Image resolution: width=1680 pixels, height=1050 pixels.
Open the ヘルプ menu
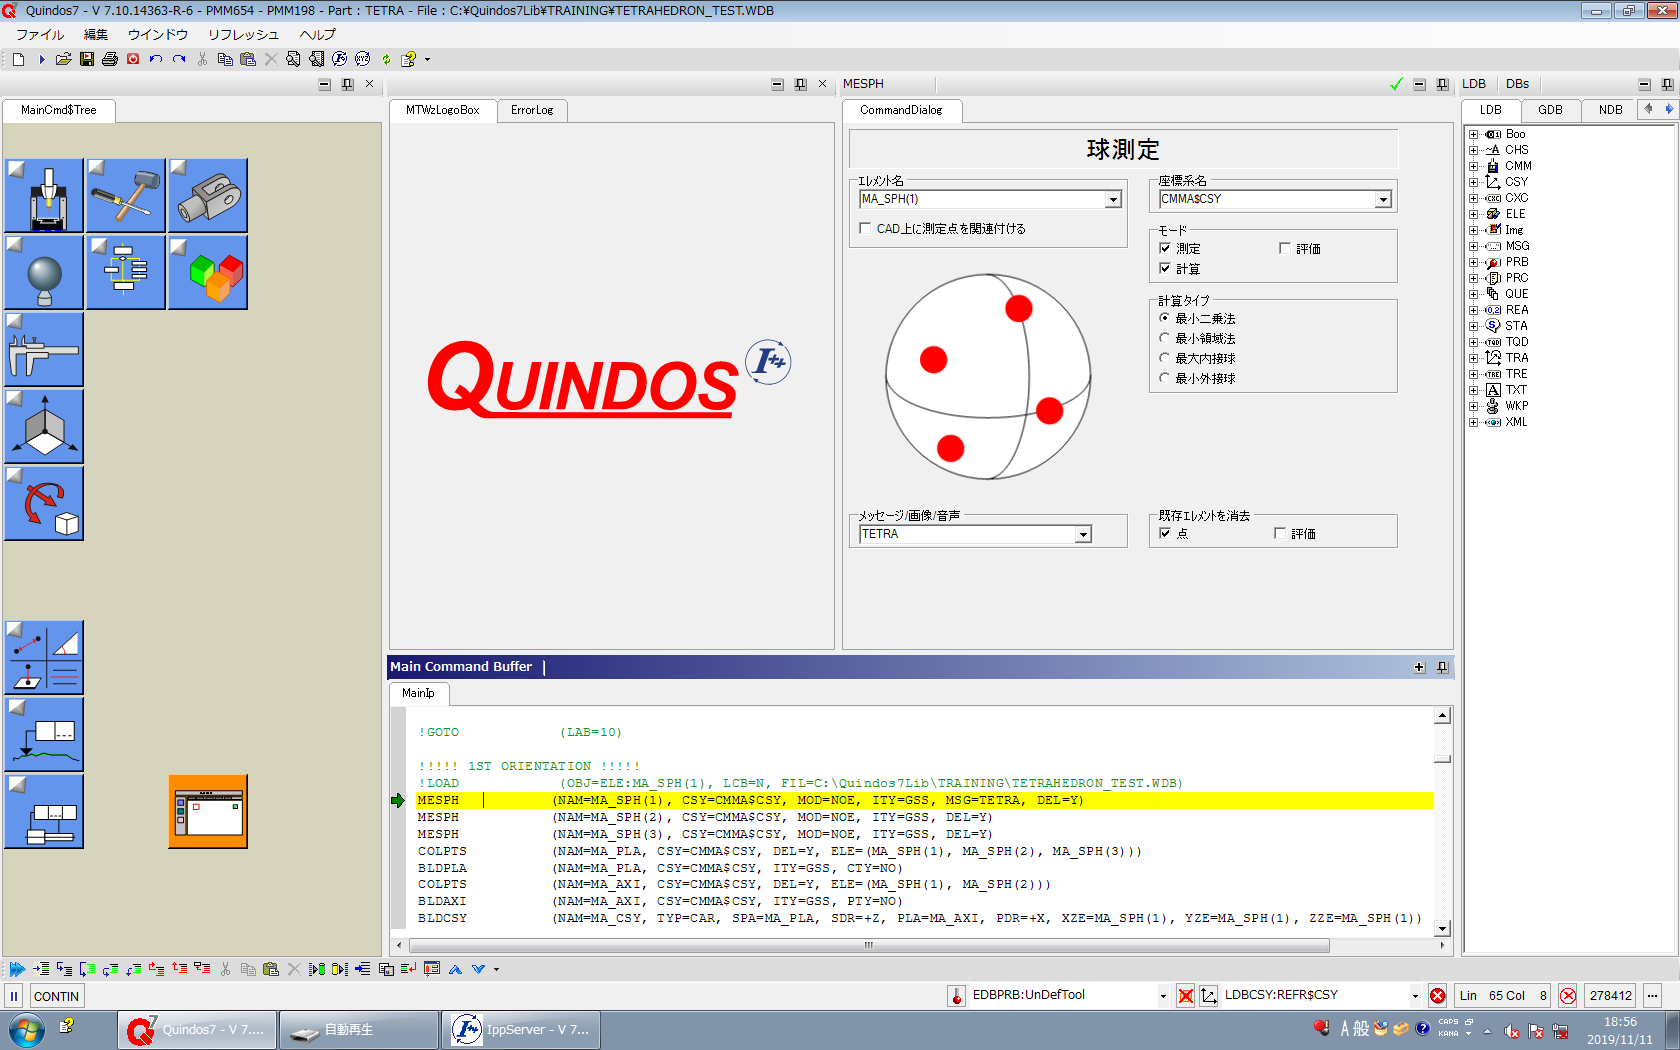tap(318, 34)
